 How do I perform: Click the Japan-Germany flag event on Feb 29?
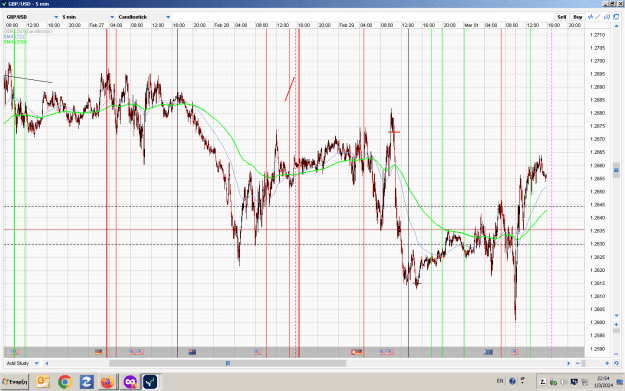tap(356, 352)
